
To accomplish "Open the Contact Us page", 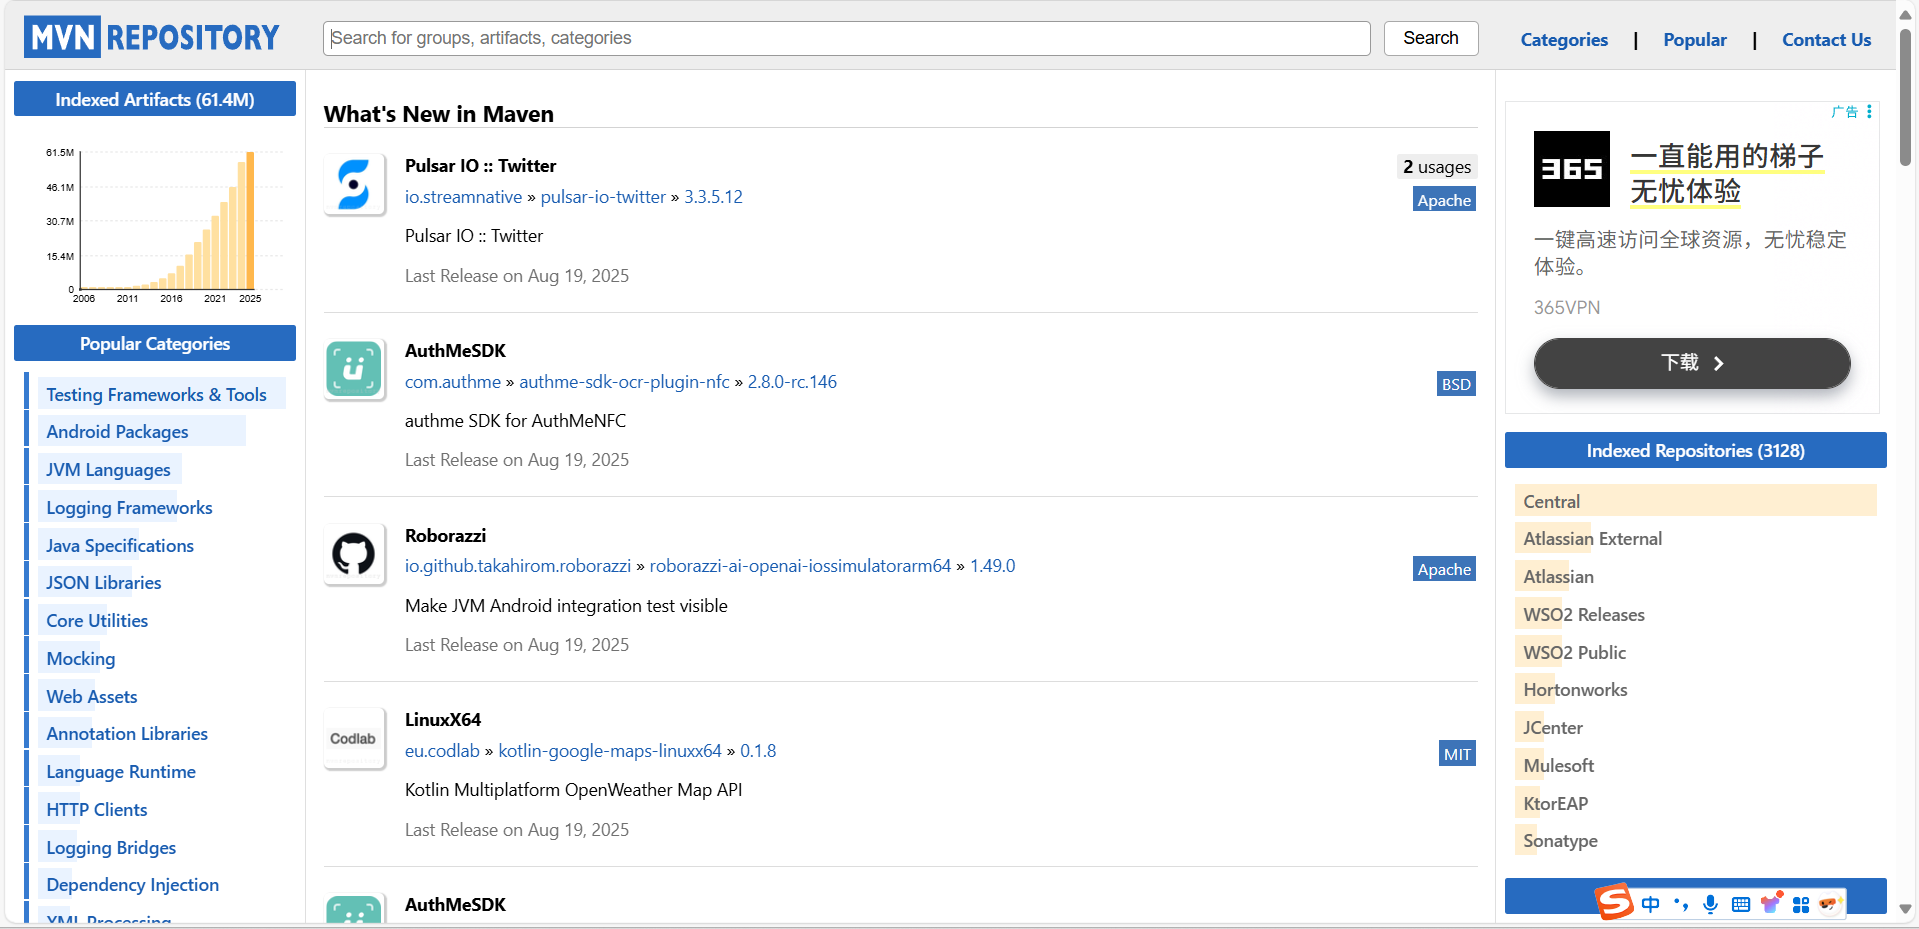I will tap(1826, 40).
